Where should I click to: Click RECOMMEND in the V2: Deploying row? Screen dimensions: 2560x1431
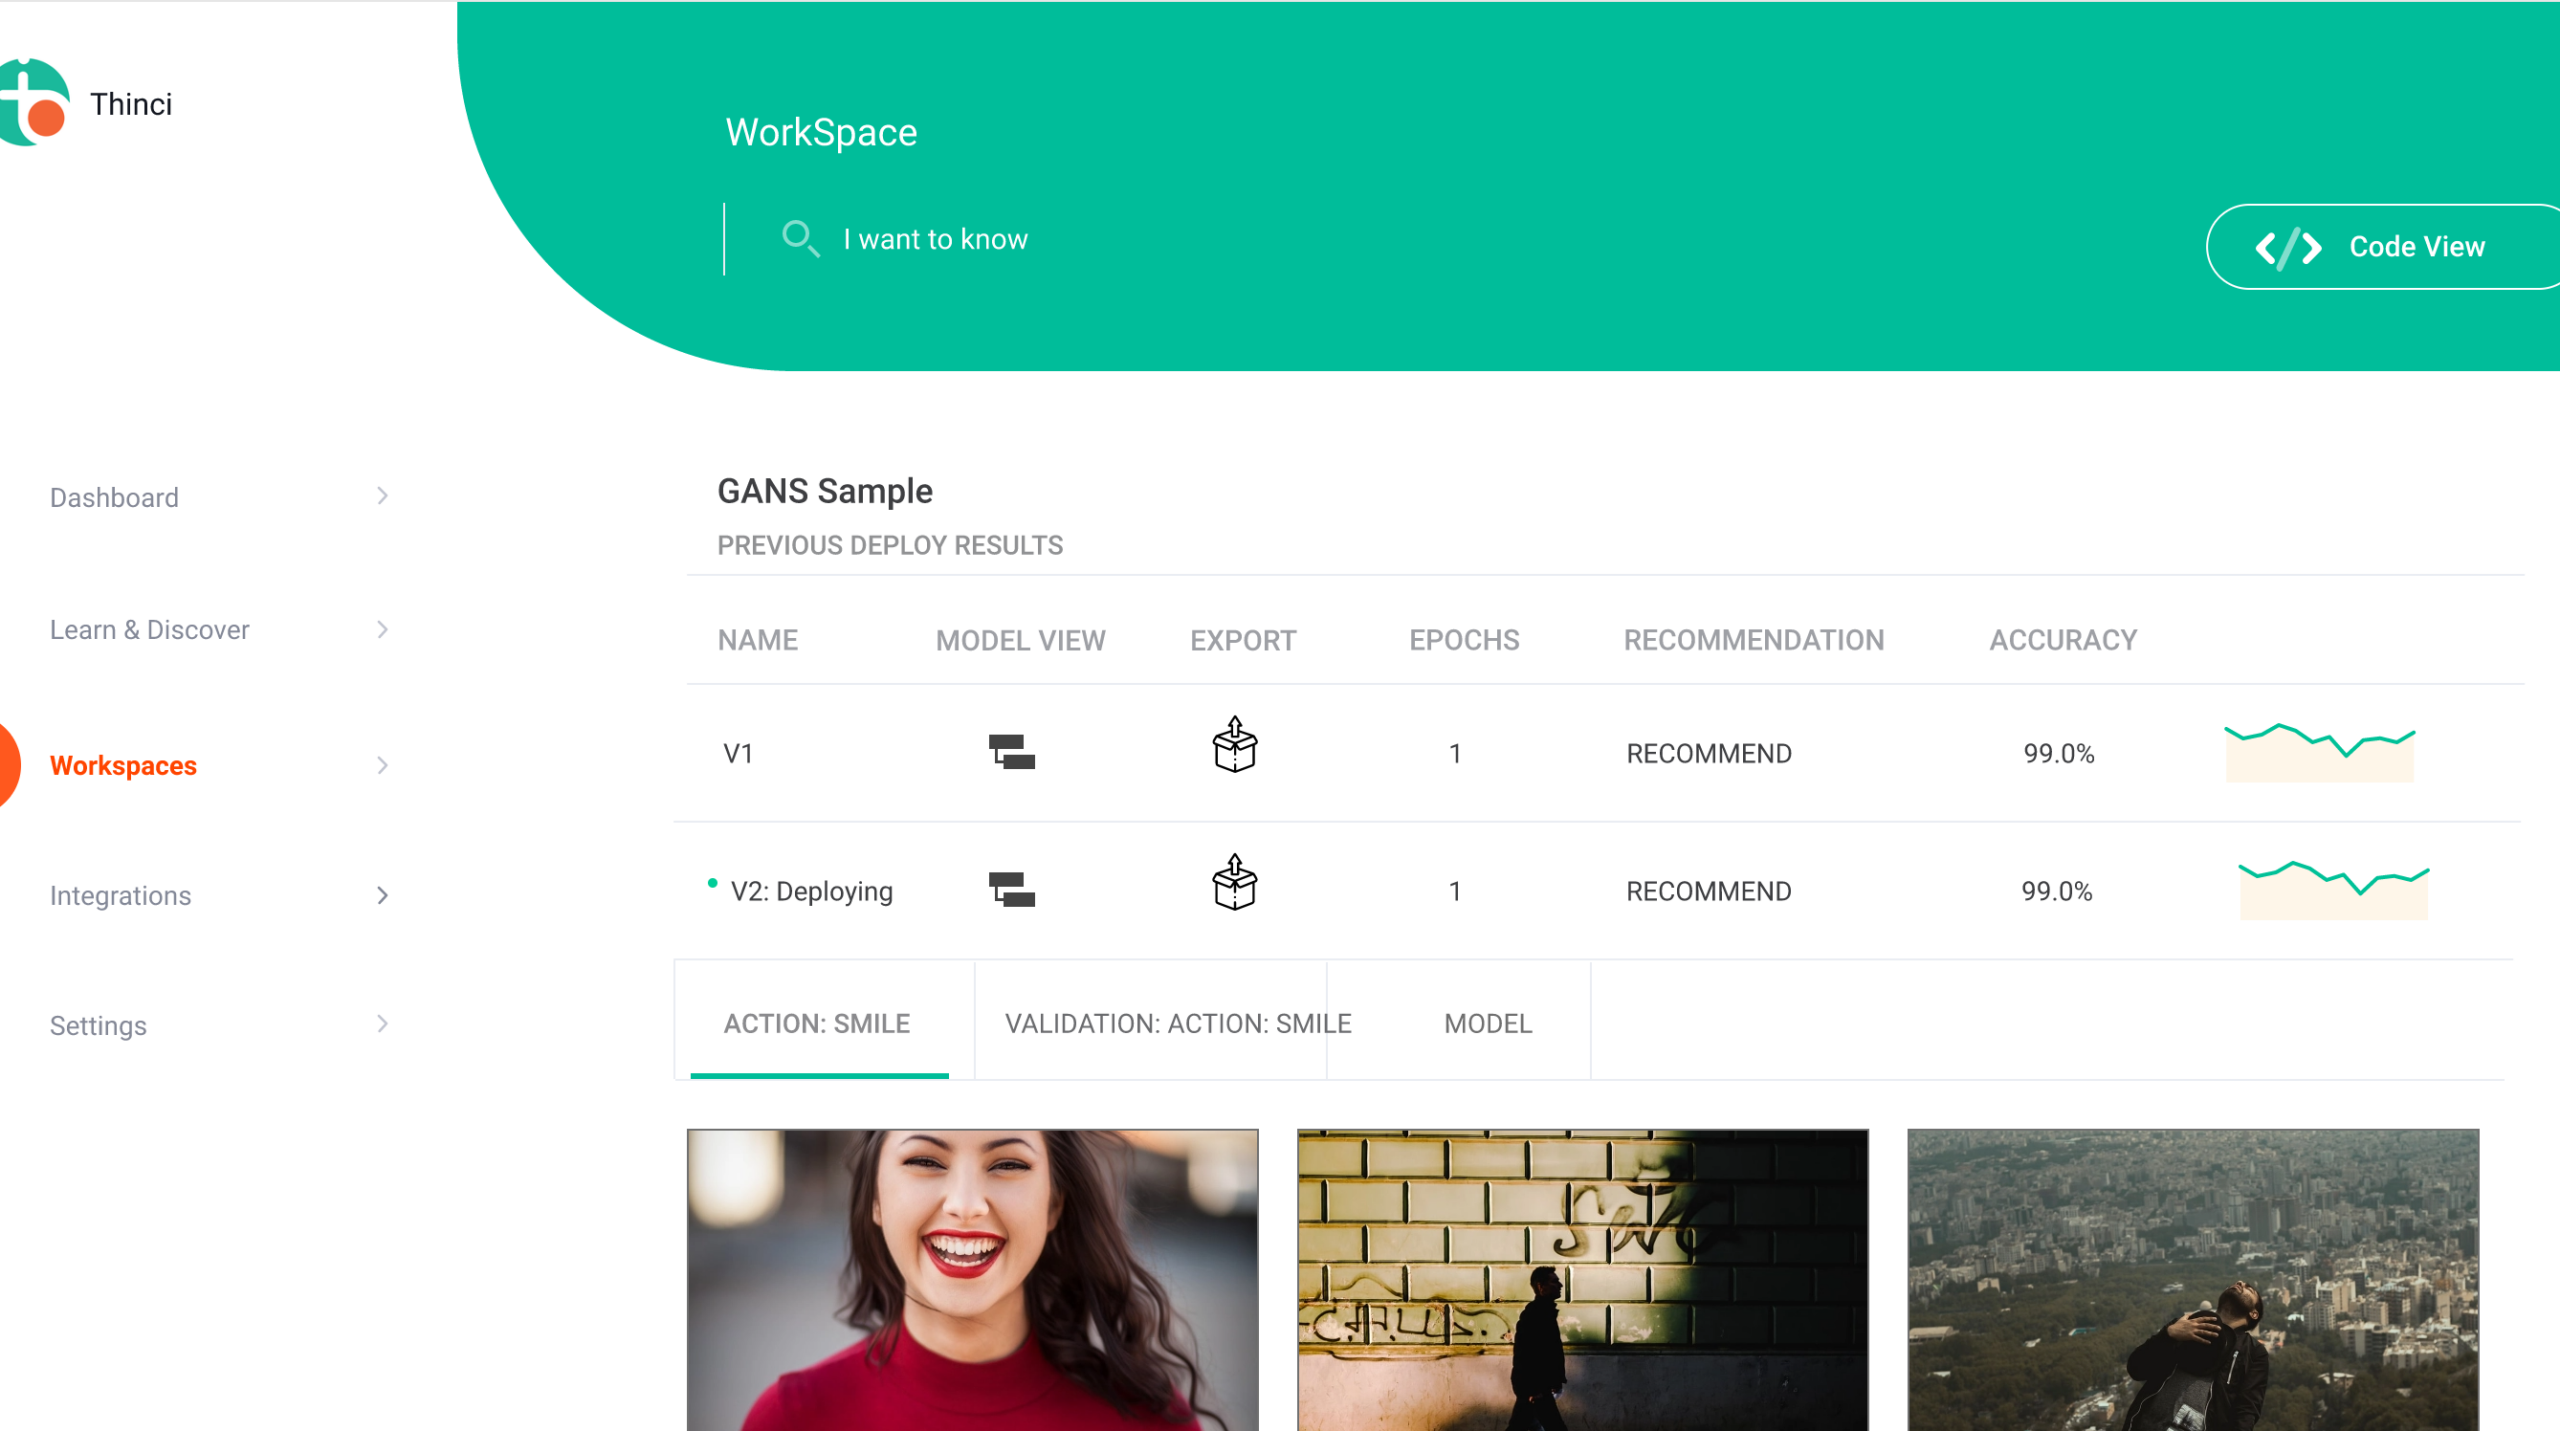[x=1709, y=892]
